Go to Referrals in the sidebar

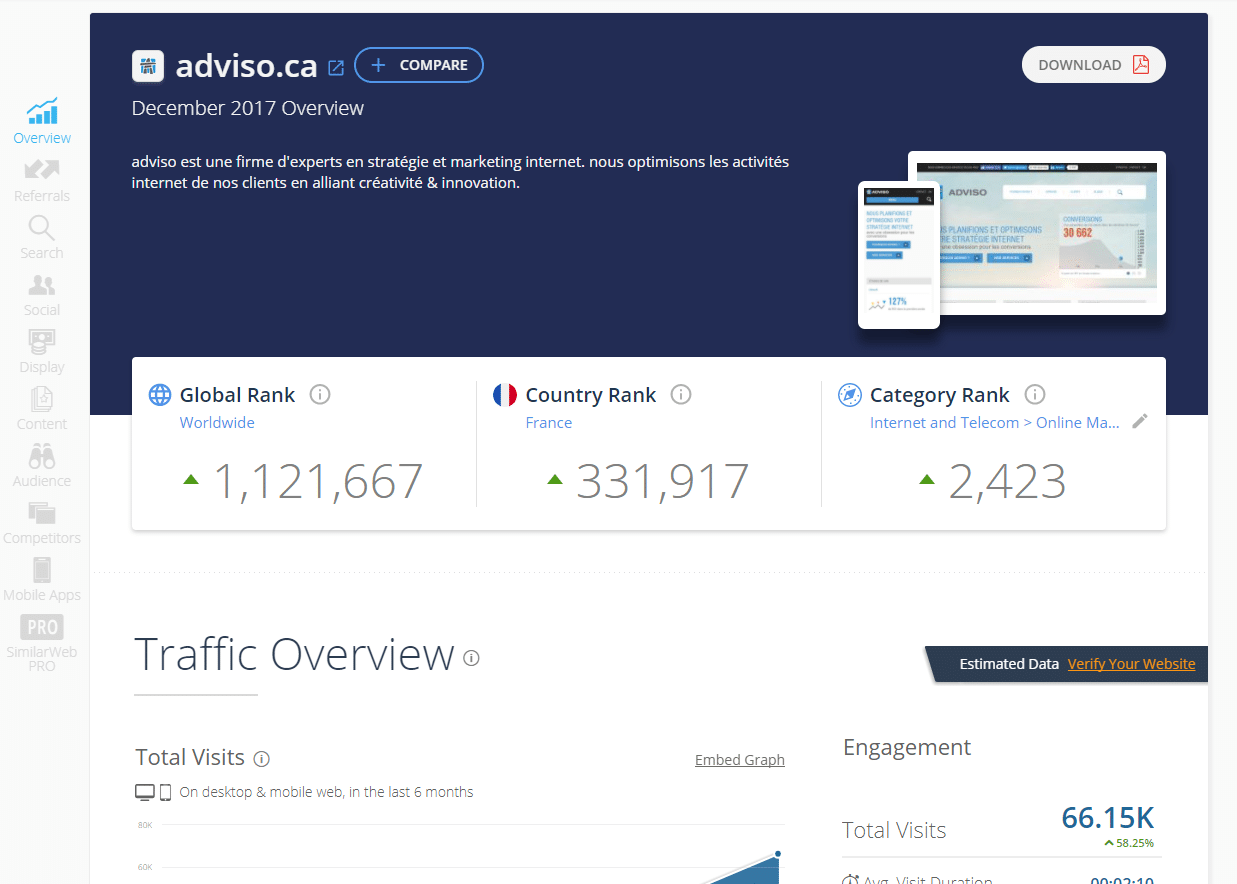(x=42, y=179)
